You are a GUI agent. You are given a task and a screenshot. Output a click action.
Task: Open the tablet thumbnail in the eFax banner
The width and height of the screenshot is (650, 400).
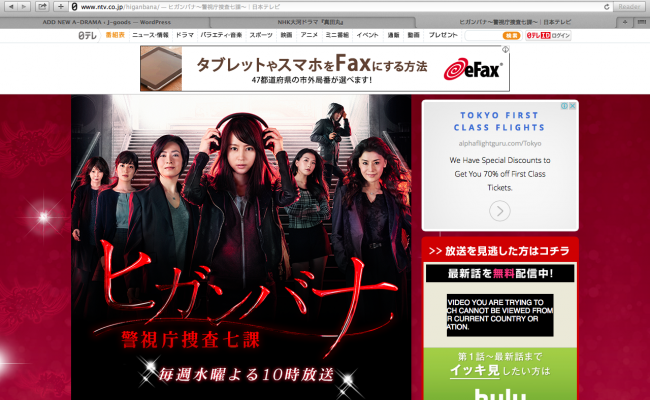[x=161, y=68]
